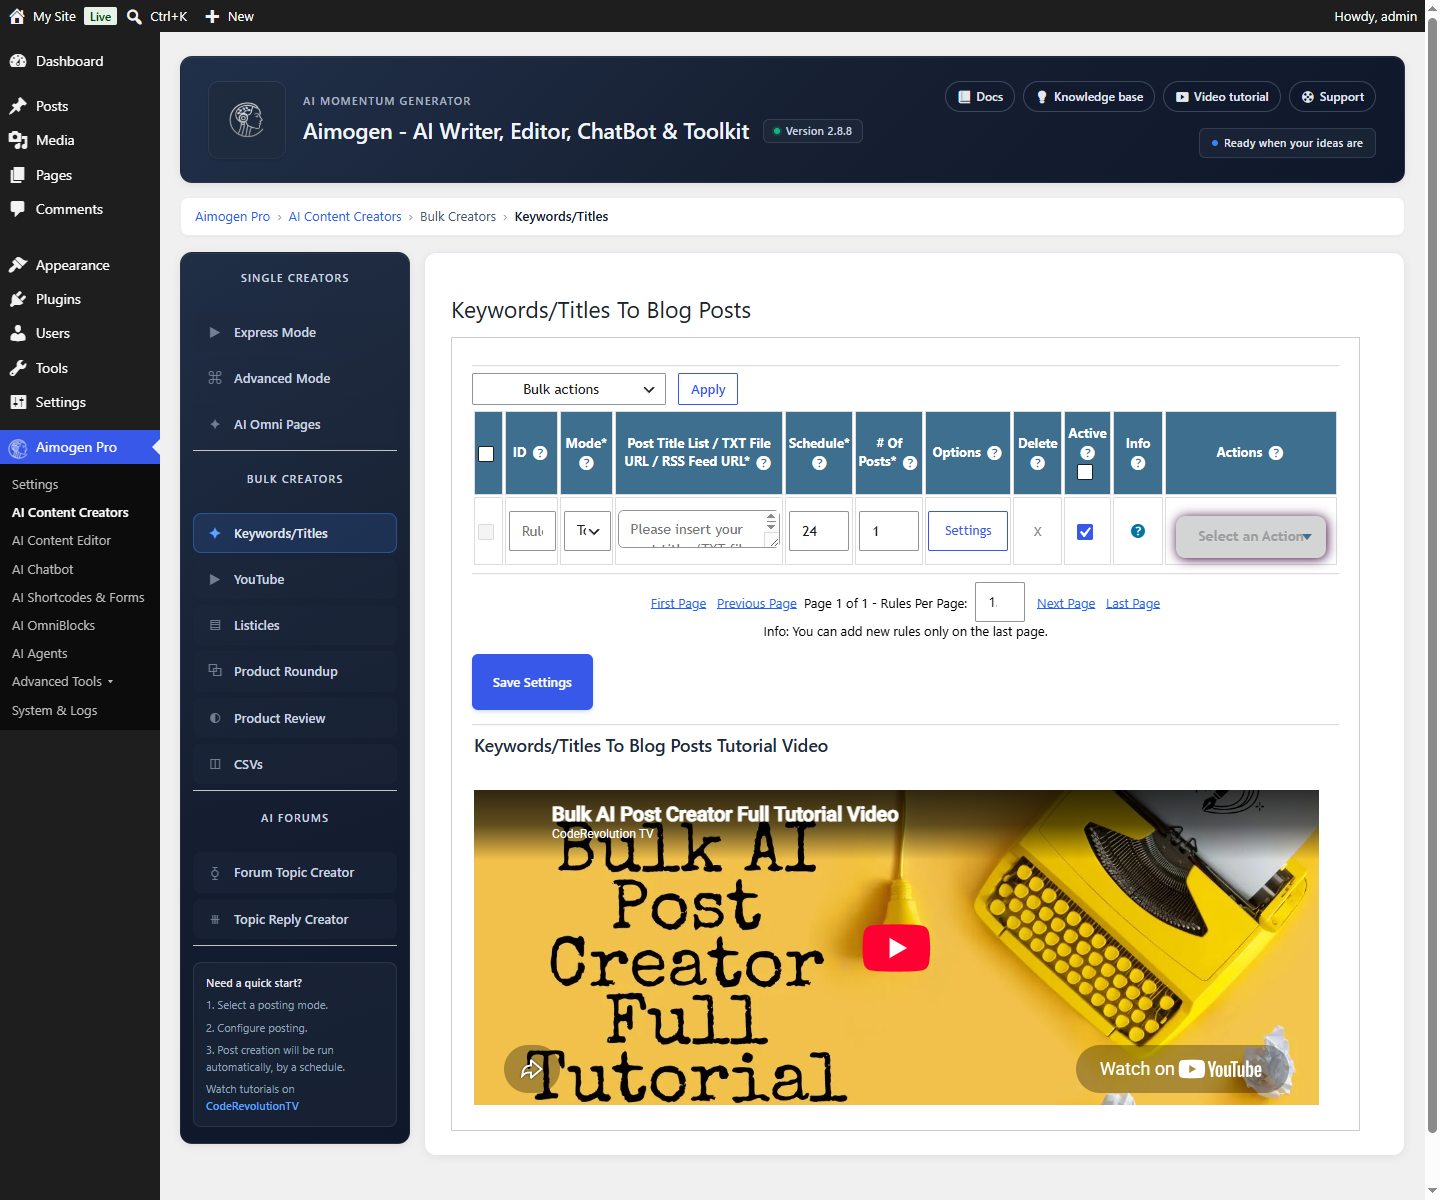Click the rule Settings button

pyautogui.click(x=968, y=530)
